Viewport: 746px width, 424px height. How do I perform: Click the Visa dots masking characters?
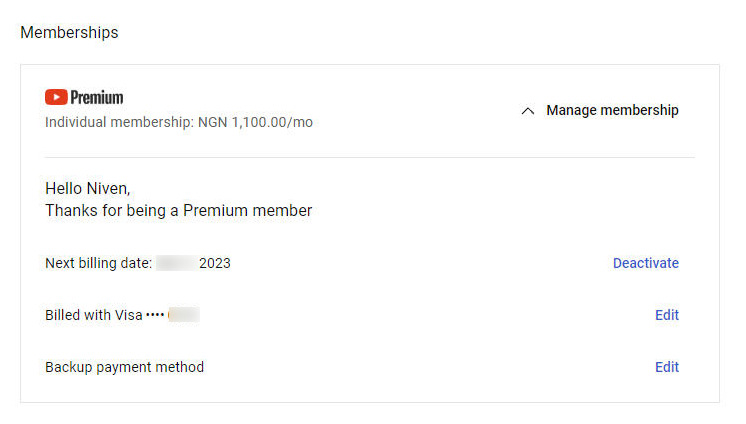coord(155,315)
